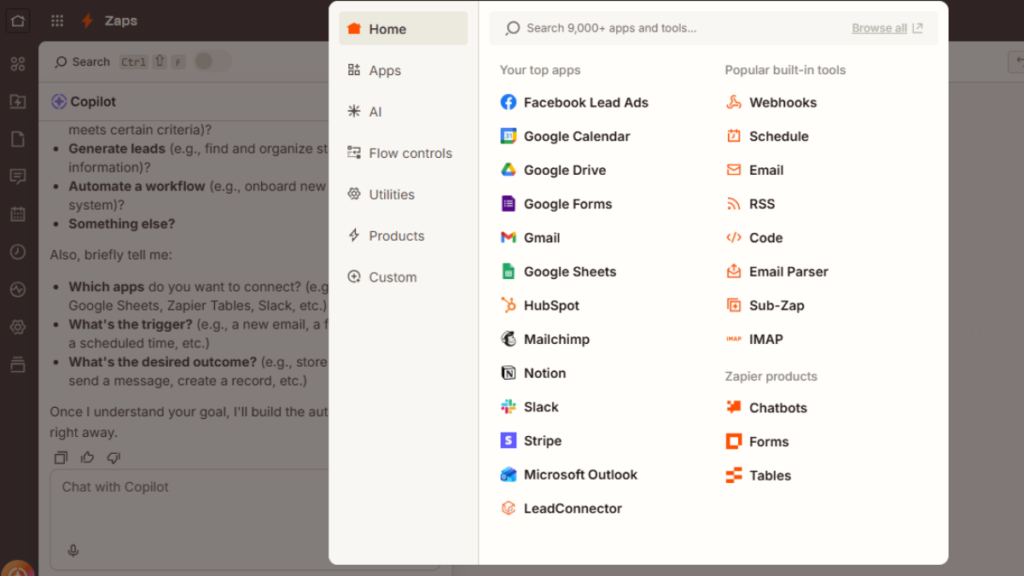Select Stripe app
The image size is (1024, 576).
pos(531,441)
